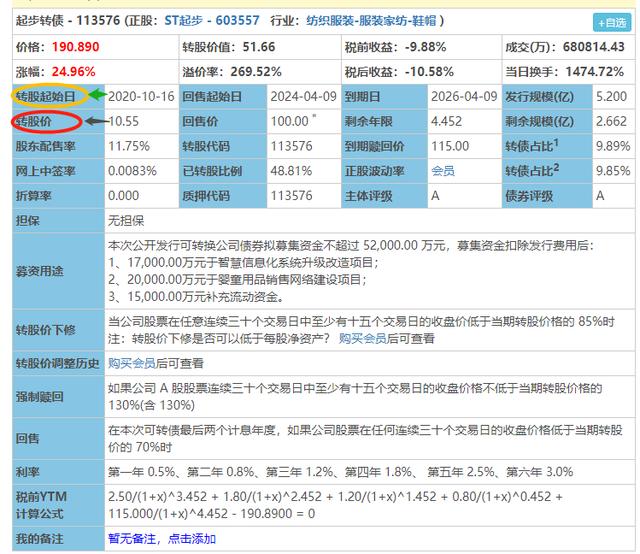Screen dimensions: 640x554
Task: Click 购买会员 link in 转股价调整历史 row
Action: tap(132, 363)
